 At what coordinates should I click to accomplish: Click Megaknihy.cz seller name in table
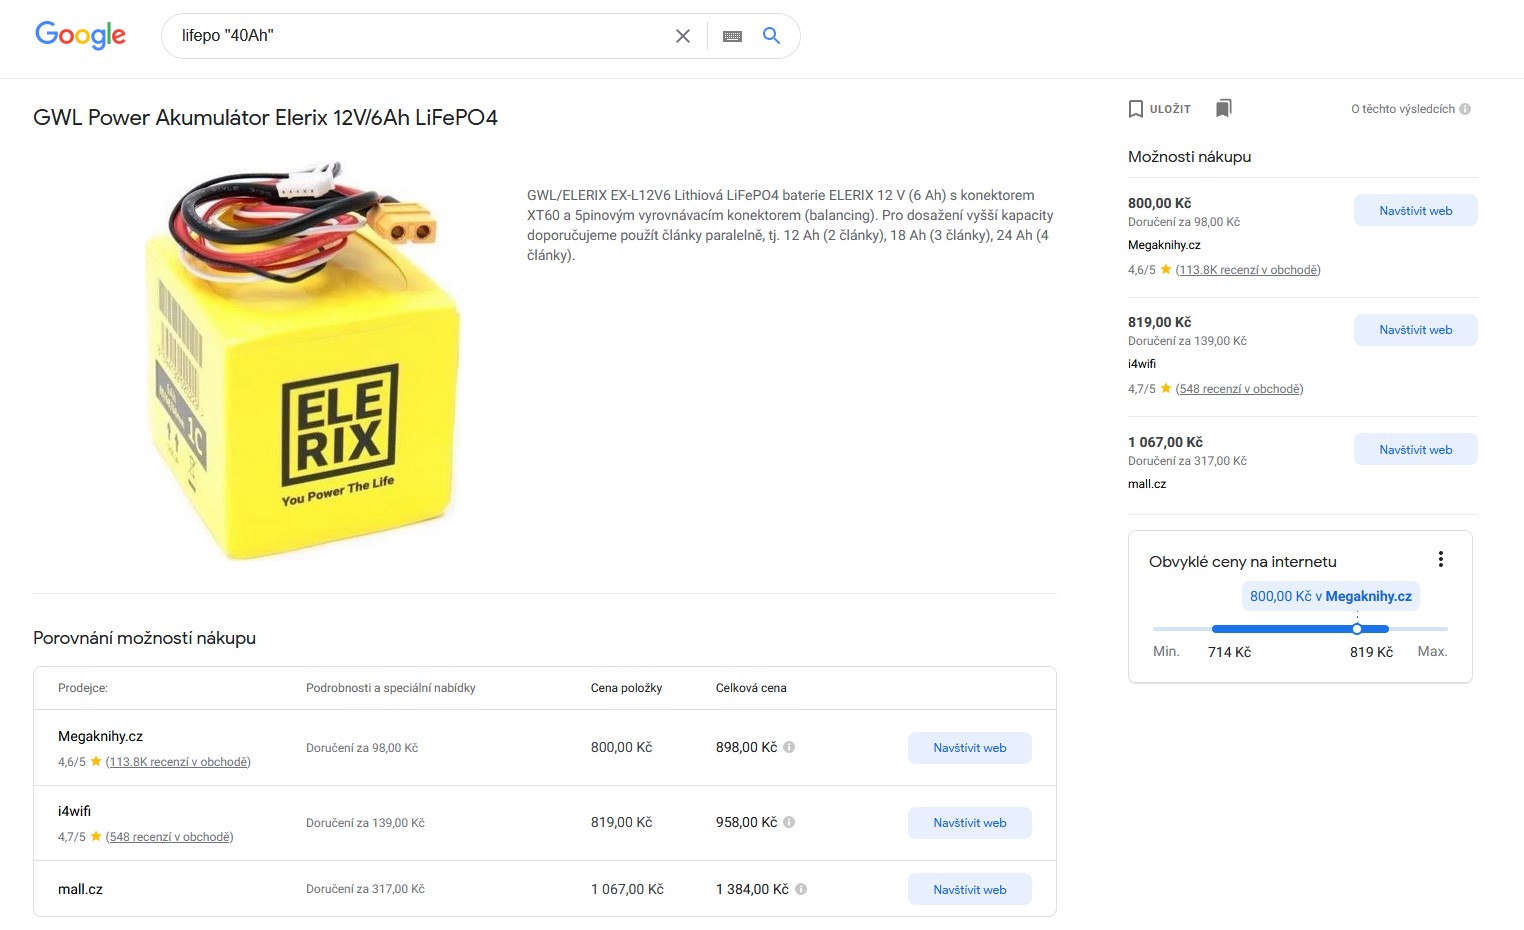pyautogui.click(x=100, y=737)
